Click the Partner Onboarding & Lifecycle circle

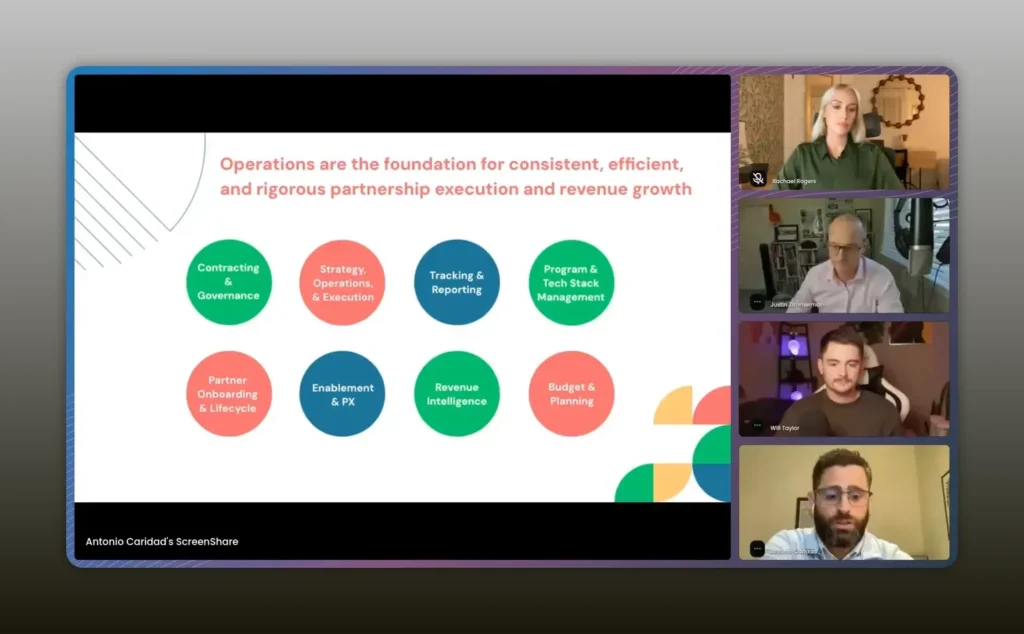coord(228,394)
